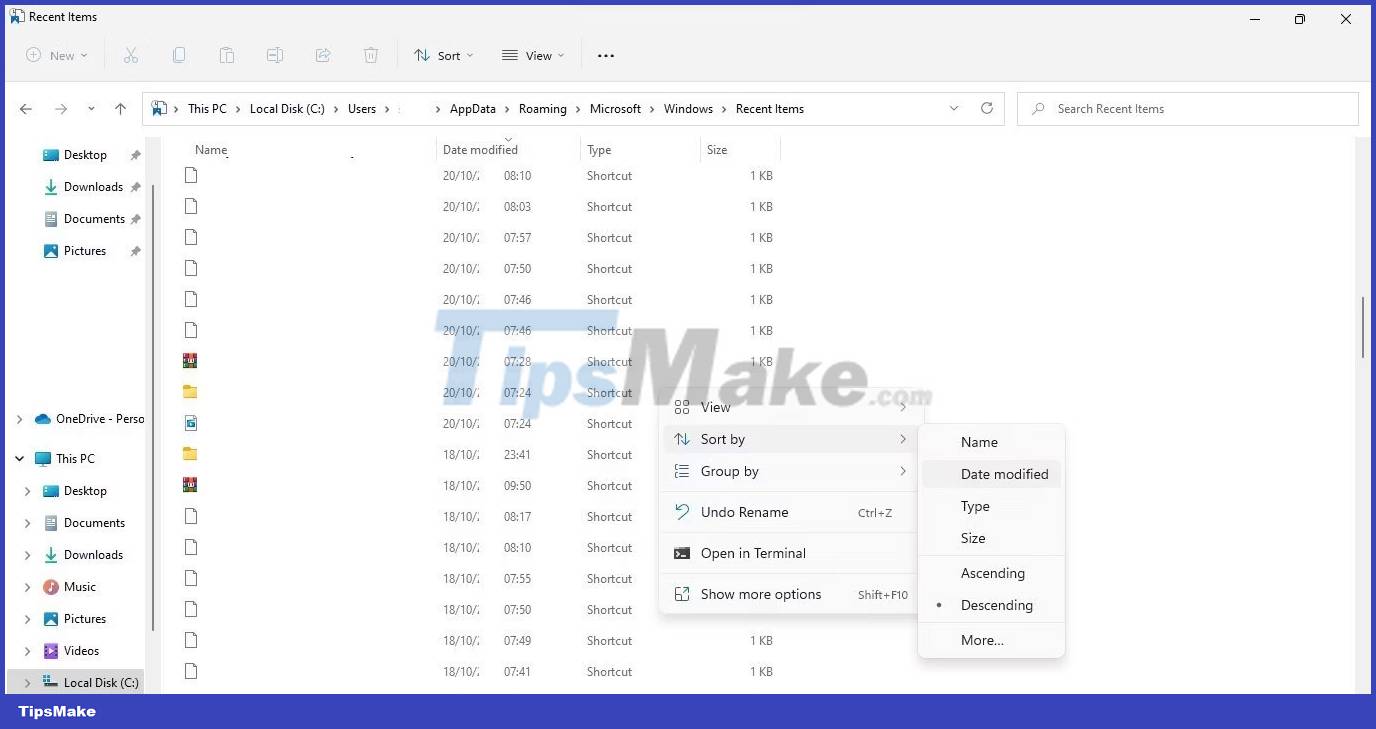The width and height of the screenshot is (1376, 729).
Task: Open the Group by submenu
Action: [x=729, y=471]
